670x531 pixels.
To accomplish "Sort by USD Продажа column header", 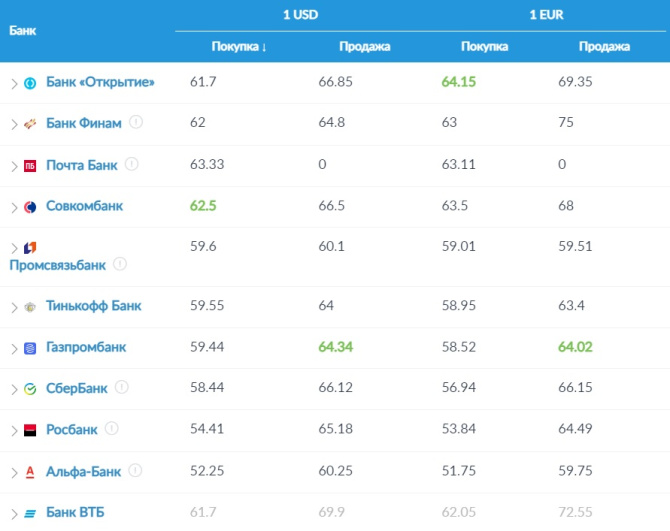I will tap(364, 47).
